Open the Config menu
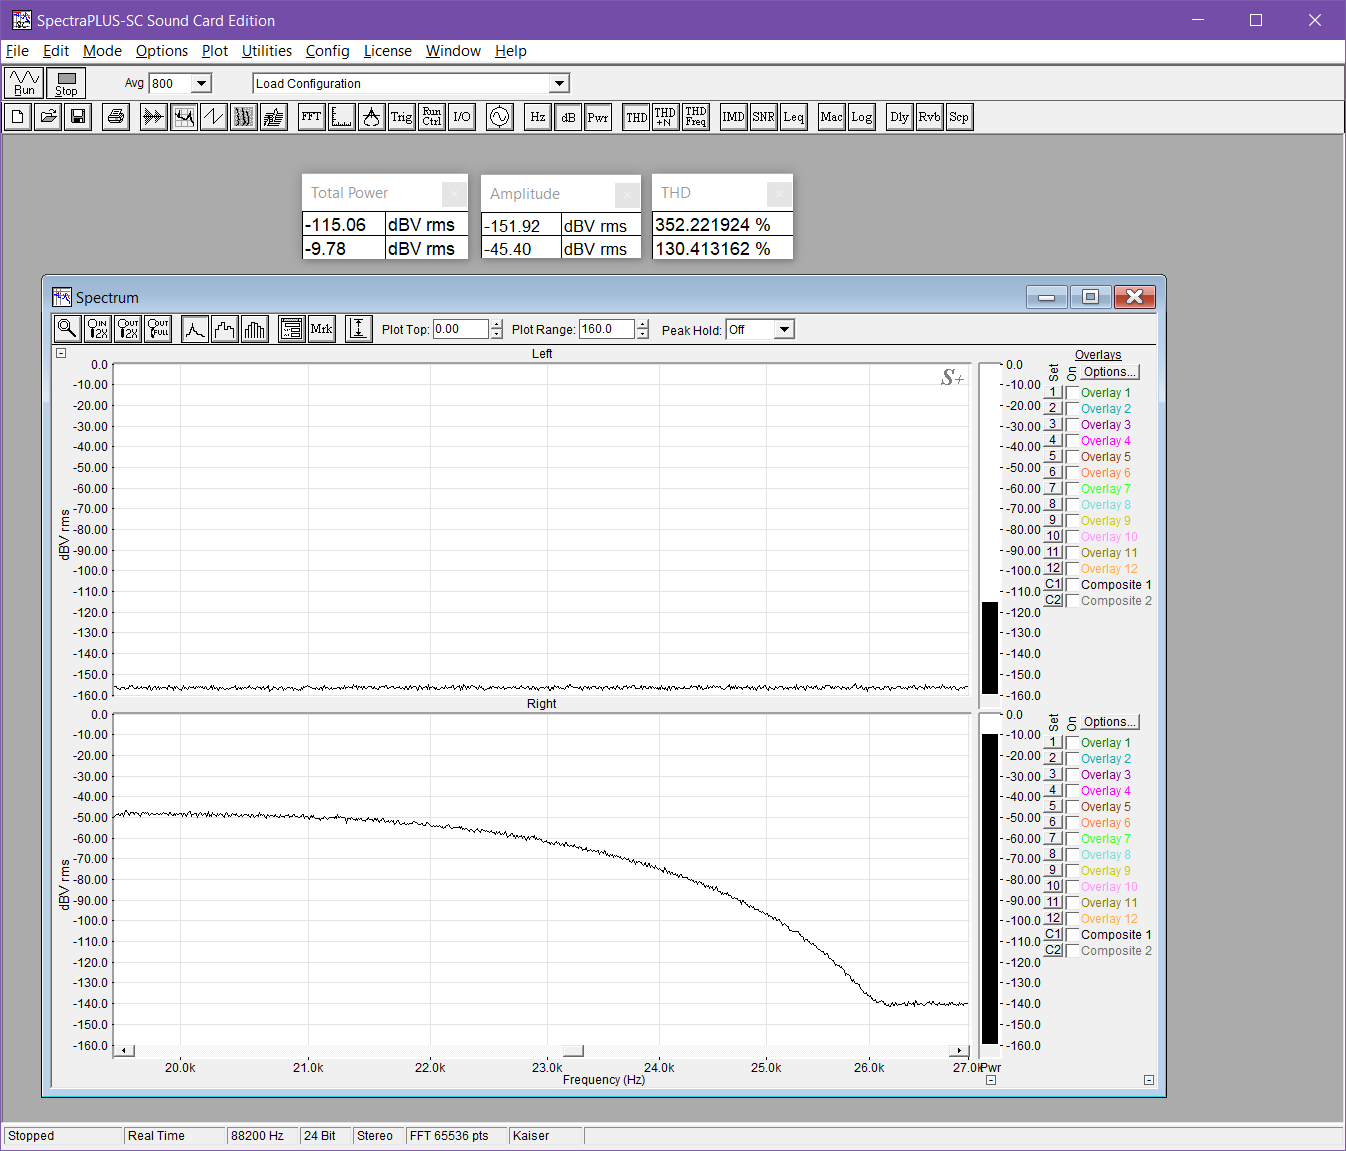 click(x=327, y=51)
